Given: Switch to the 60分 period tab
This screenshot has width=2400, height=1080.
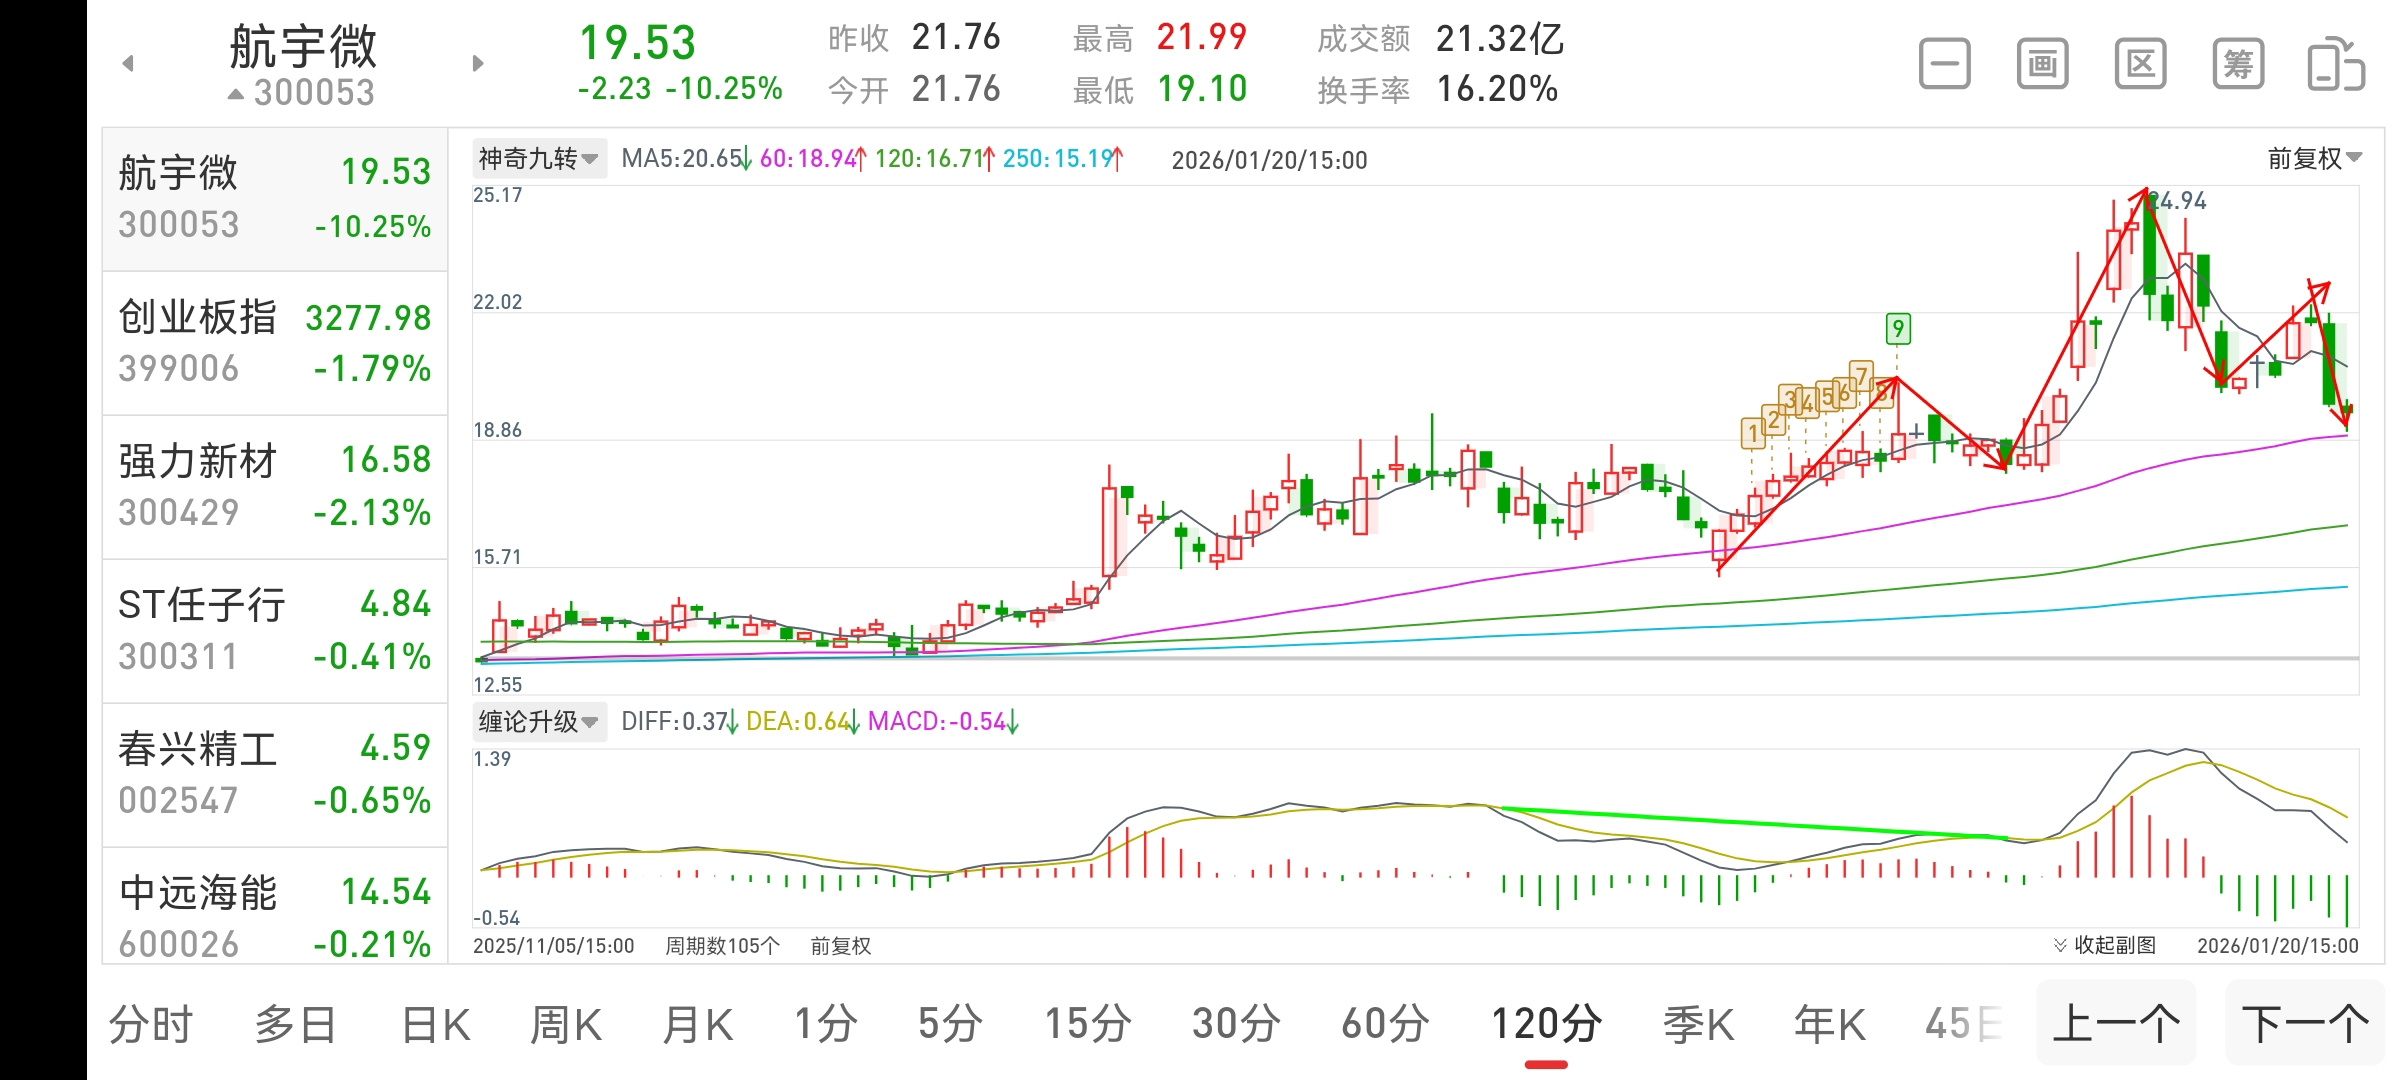Looking at the screenshot, I should 1385,1025.
